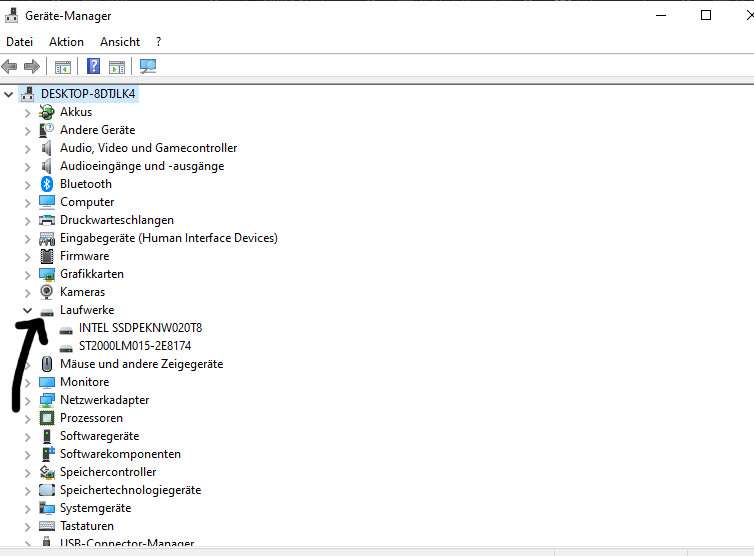Screen dimensions: 754x556
Task: Click the Forward arrow in the toolbar
Action: tap(32, 67)
